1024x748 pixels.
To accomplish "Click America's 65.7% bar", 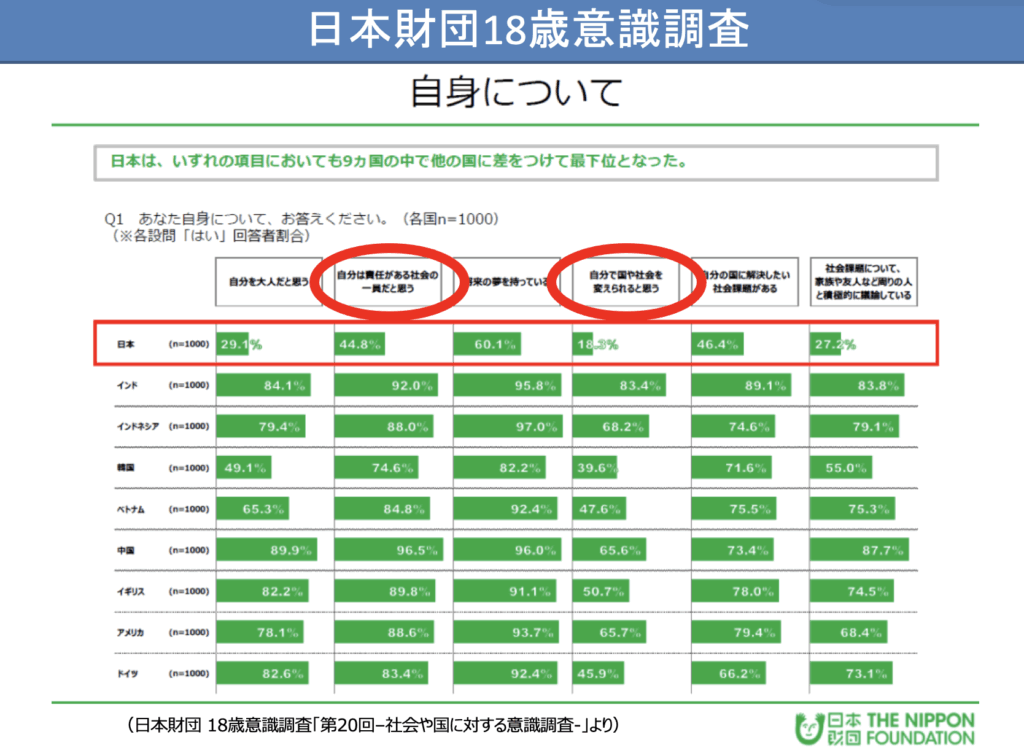I will click(609, 632).
